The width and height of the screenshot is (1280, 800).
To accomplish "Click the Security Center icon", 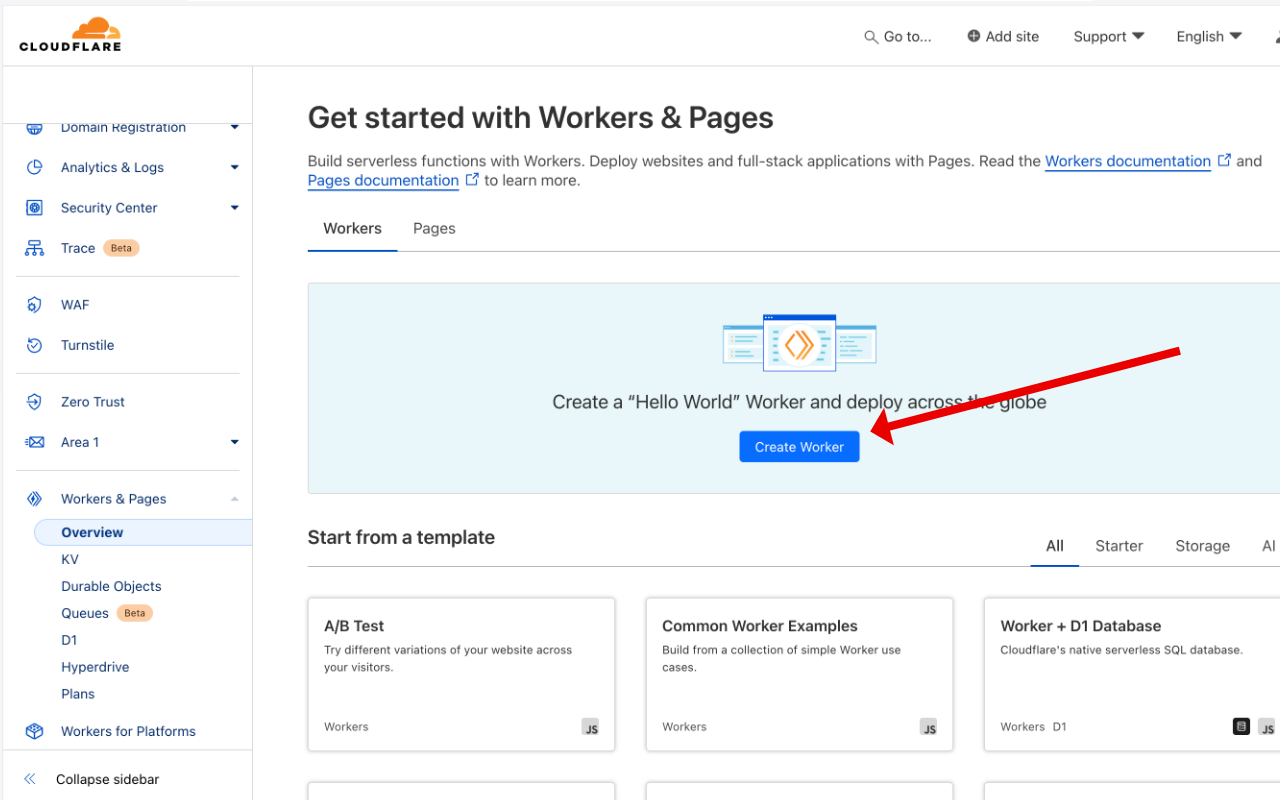I will coord(34,208).
